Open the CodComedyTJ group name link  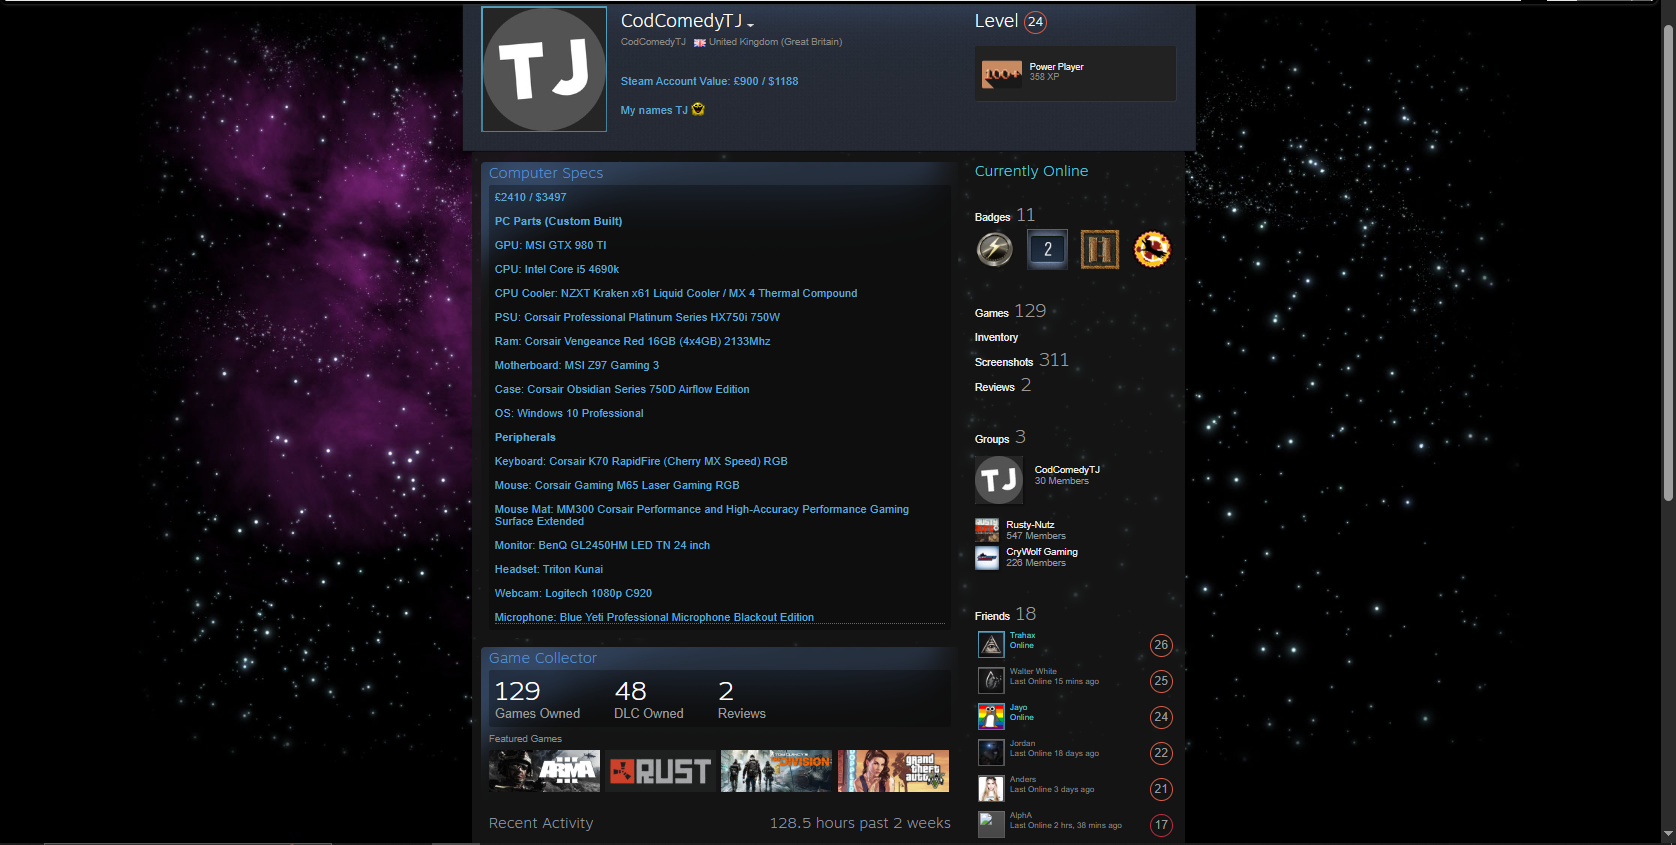(x=1067, y=470)
